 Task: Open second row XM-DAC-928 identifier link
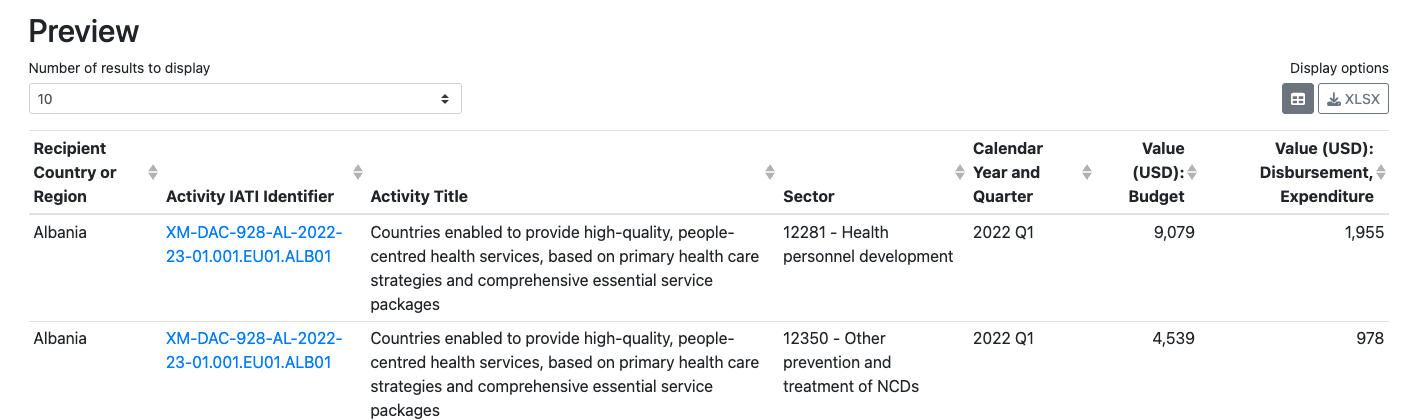coord(254,350)
